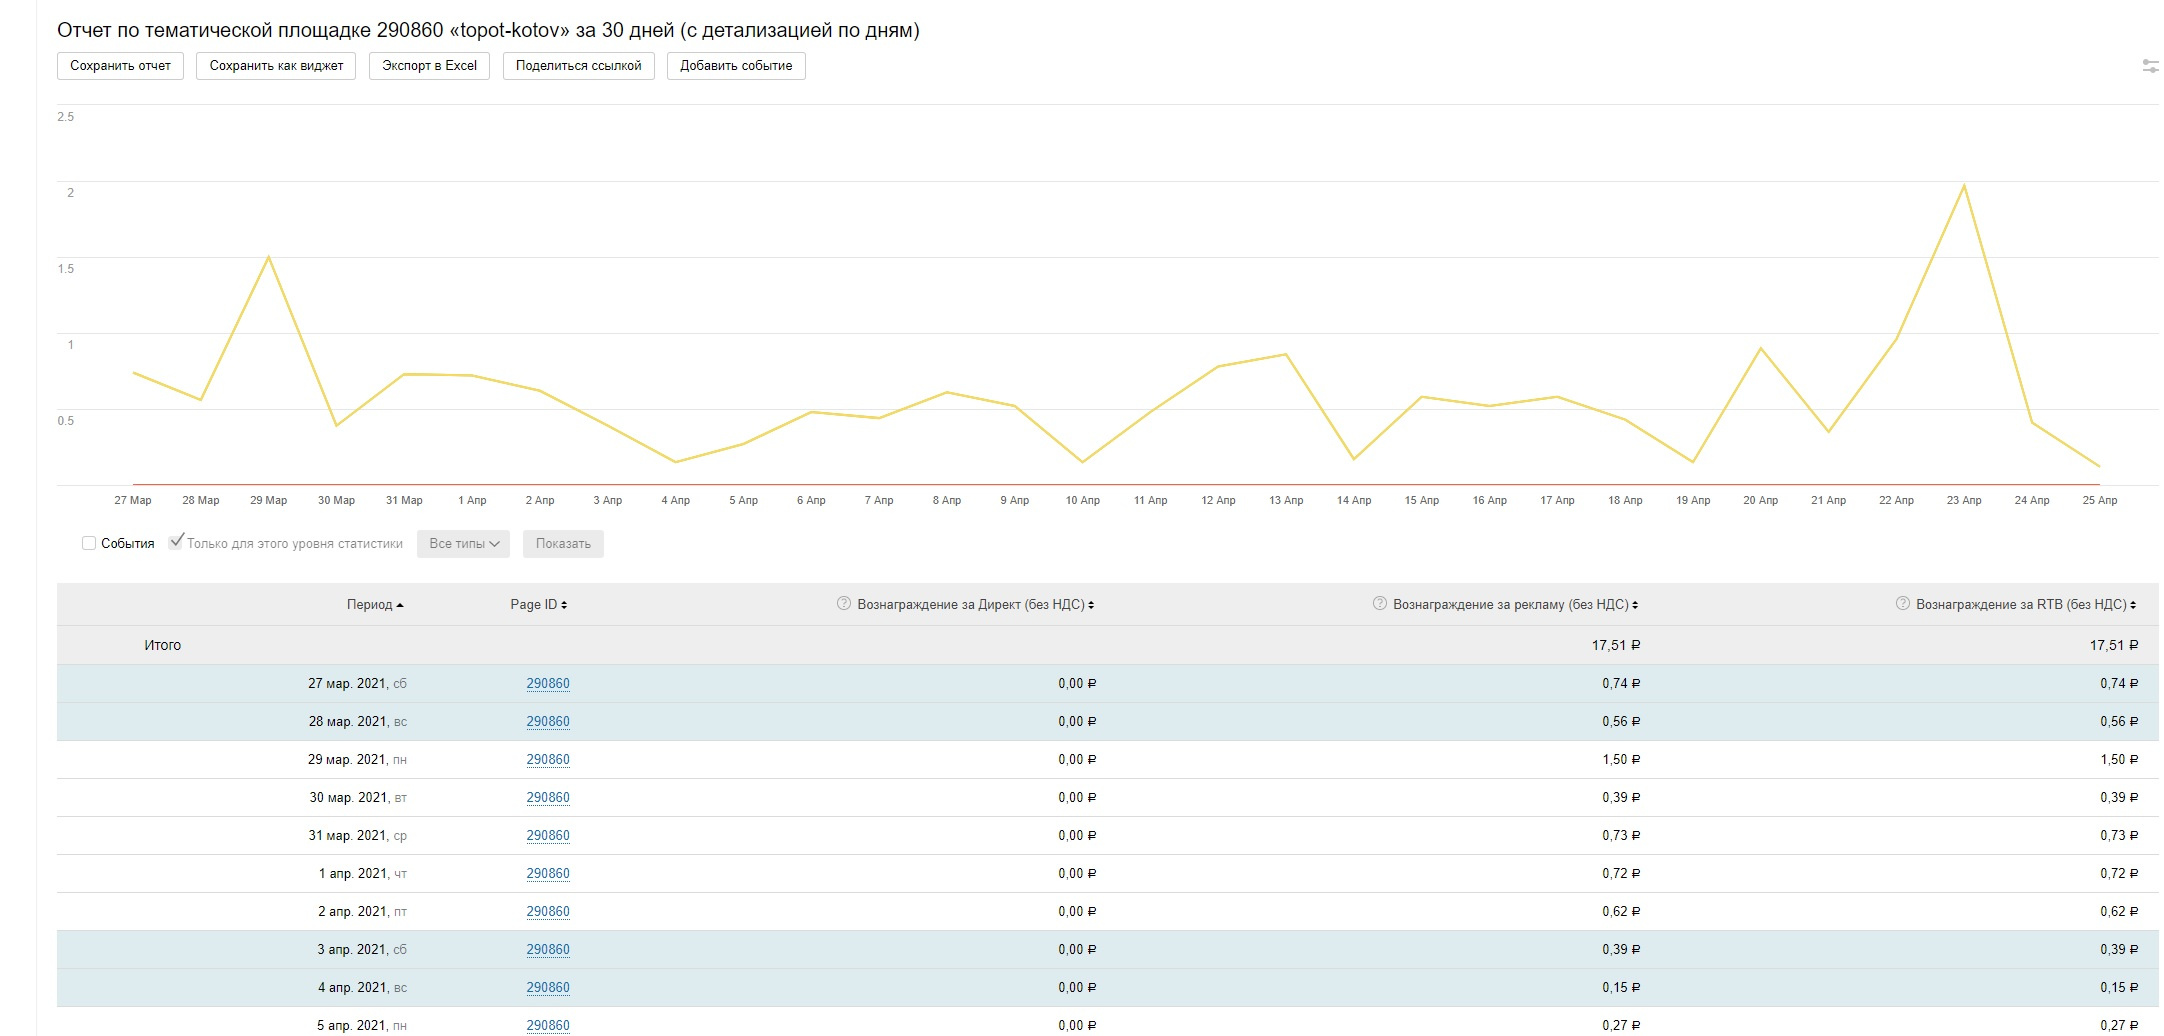
Task: Click the Показать button
Action: tap(563, 544)
